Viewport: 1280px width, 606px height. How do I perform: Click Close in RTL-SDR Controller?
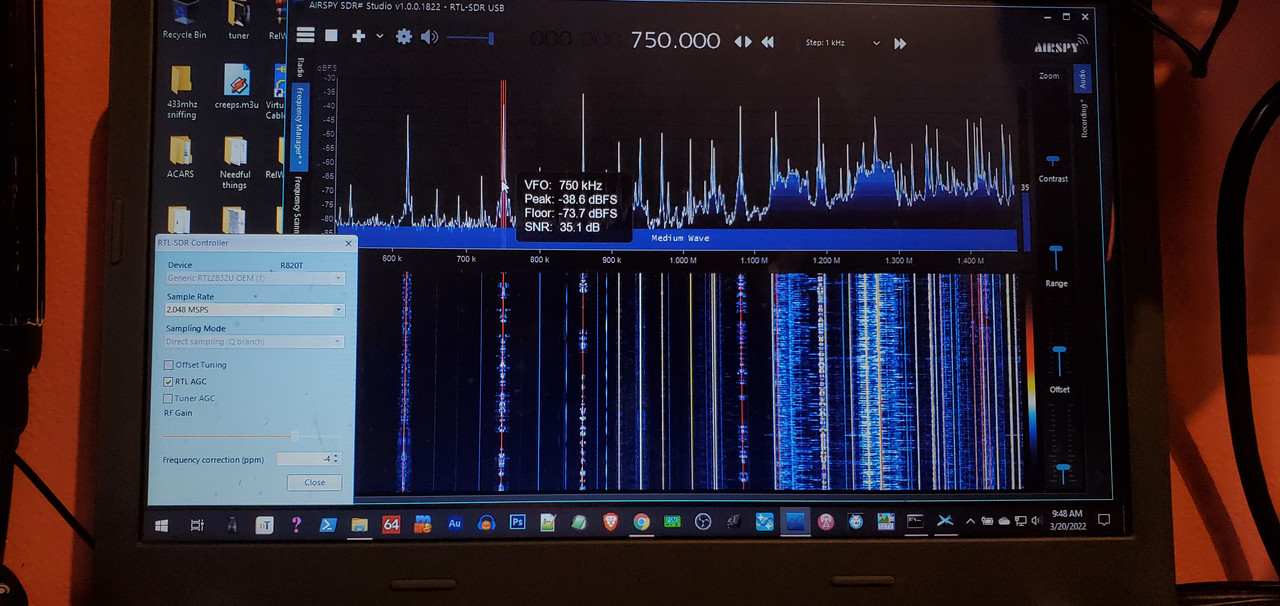pos(314,482)
